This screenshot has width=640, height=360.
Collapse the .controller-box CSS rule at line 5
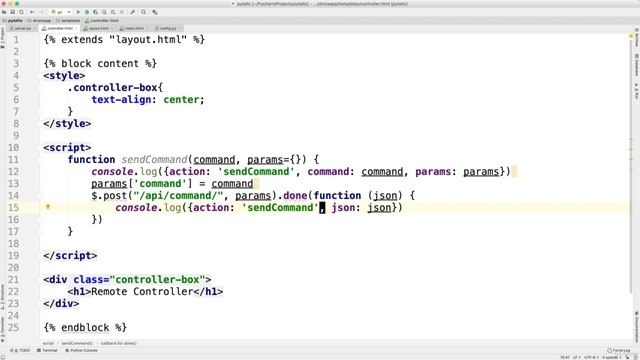point(40,88)
